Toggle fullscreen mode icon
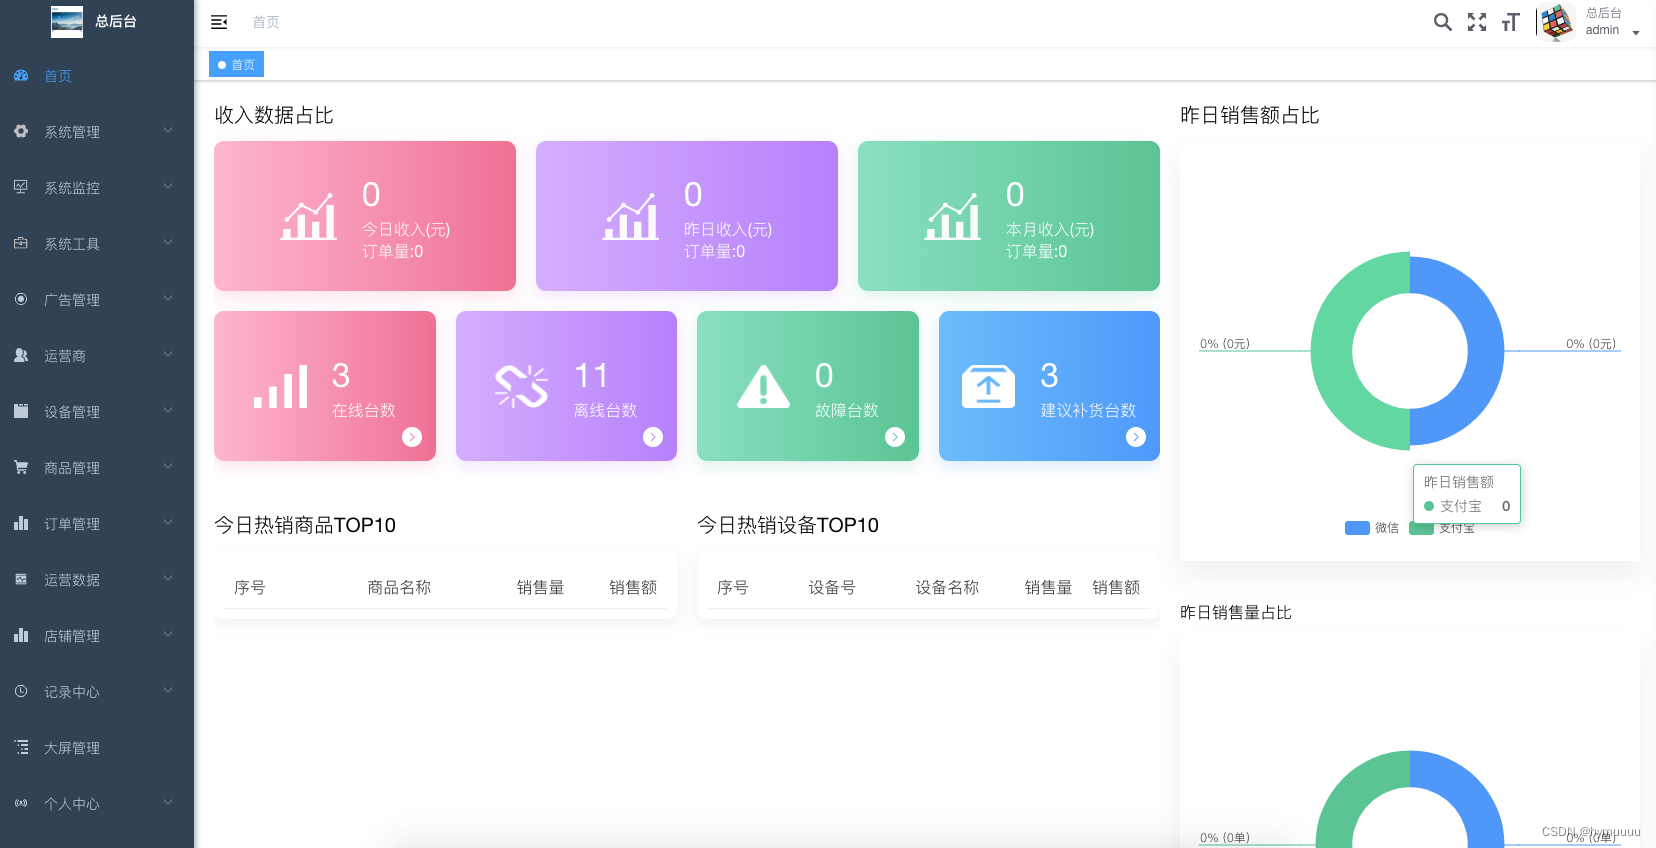Screen dimensions: 1656x848 (1477, 22)
